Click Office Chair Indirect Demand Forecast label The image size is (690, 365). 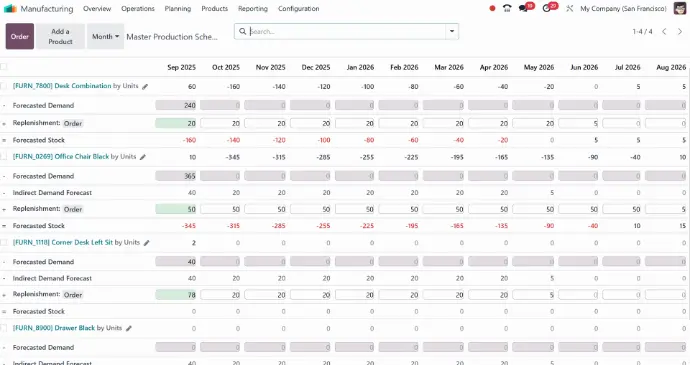(x=52, y=192)
